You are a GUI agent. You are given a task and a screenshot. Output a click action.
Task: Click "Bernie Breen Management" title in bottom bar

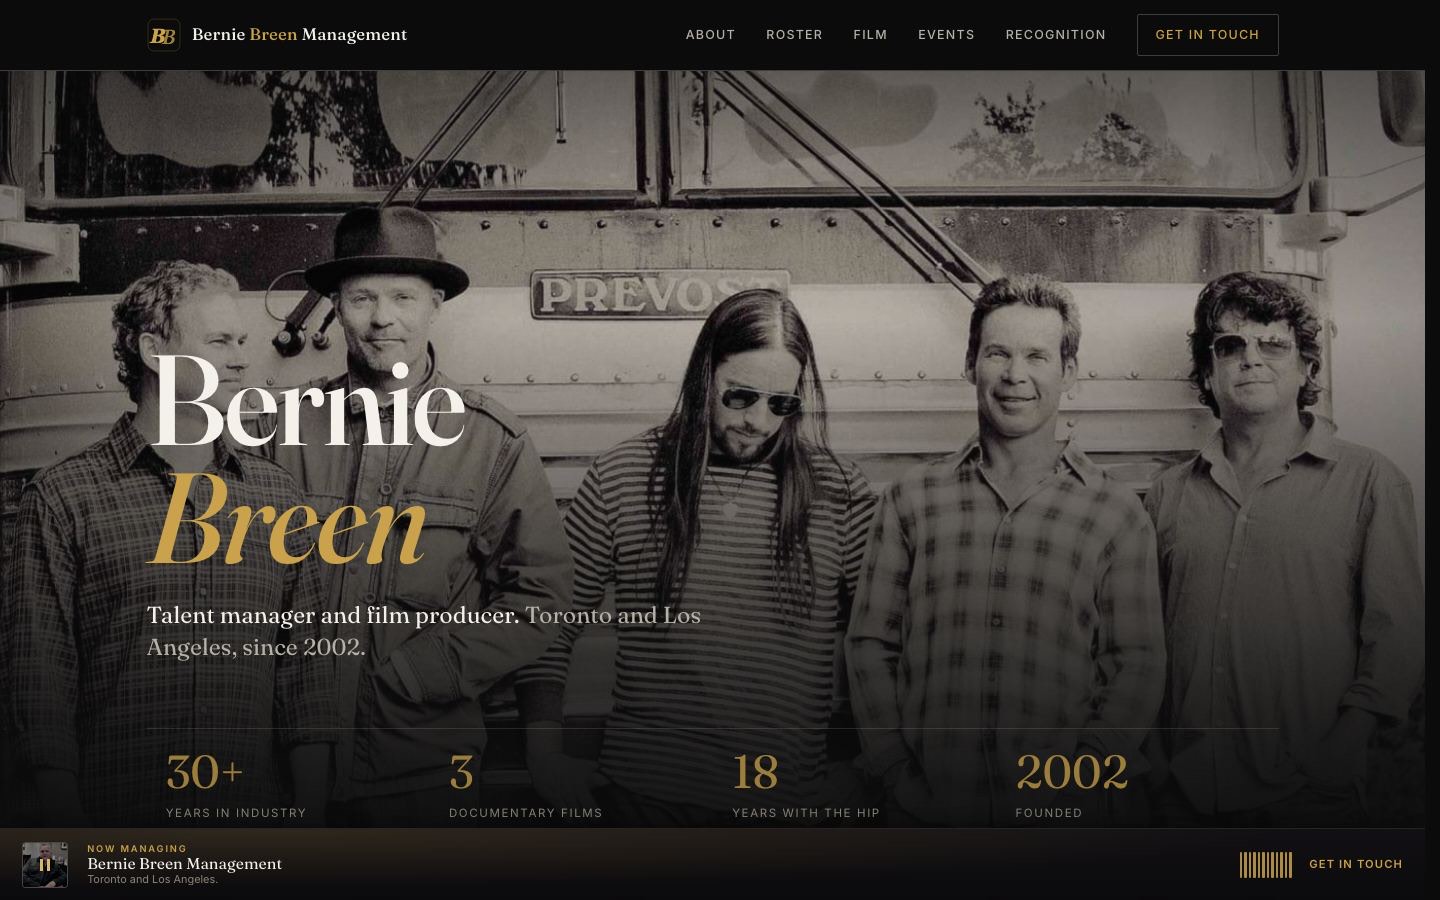185,864
